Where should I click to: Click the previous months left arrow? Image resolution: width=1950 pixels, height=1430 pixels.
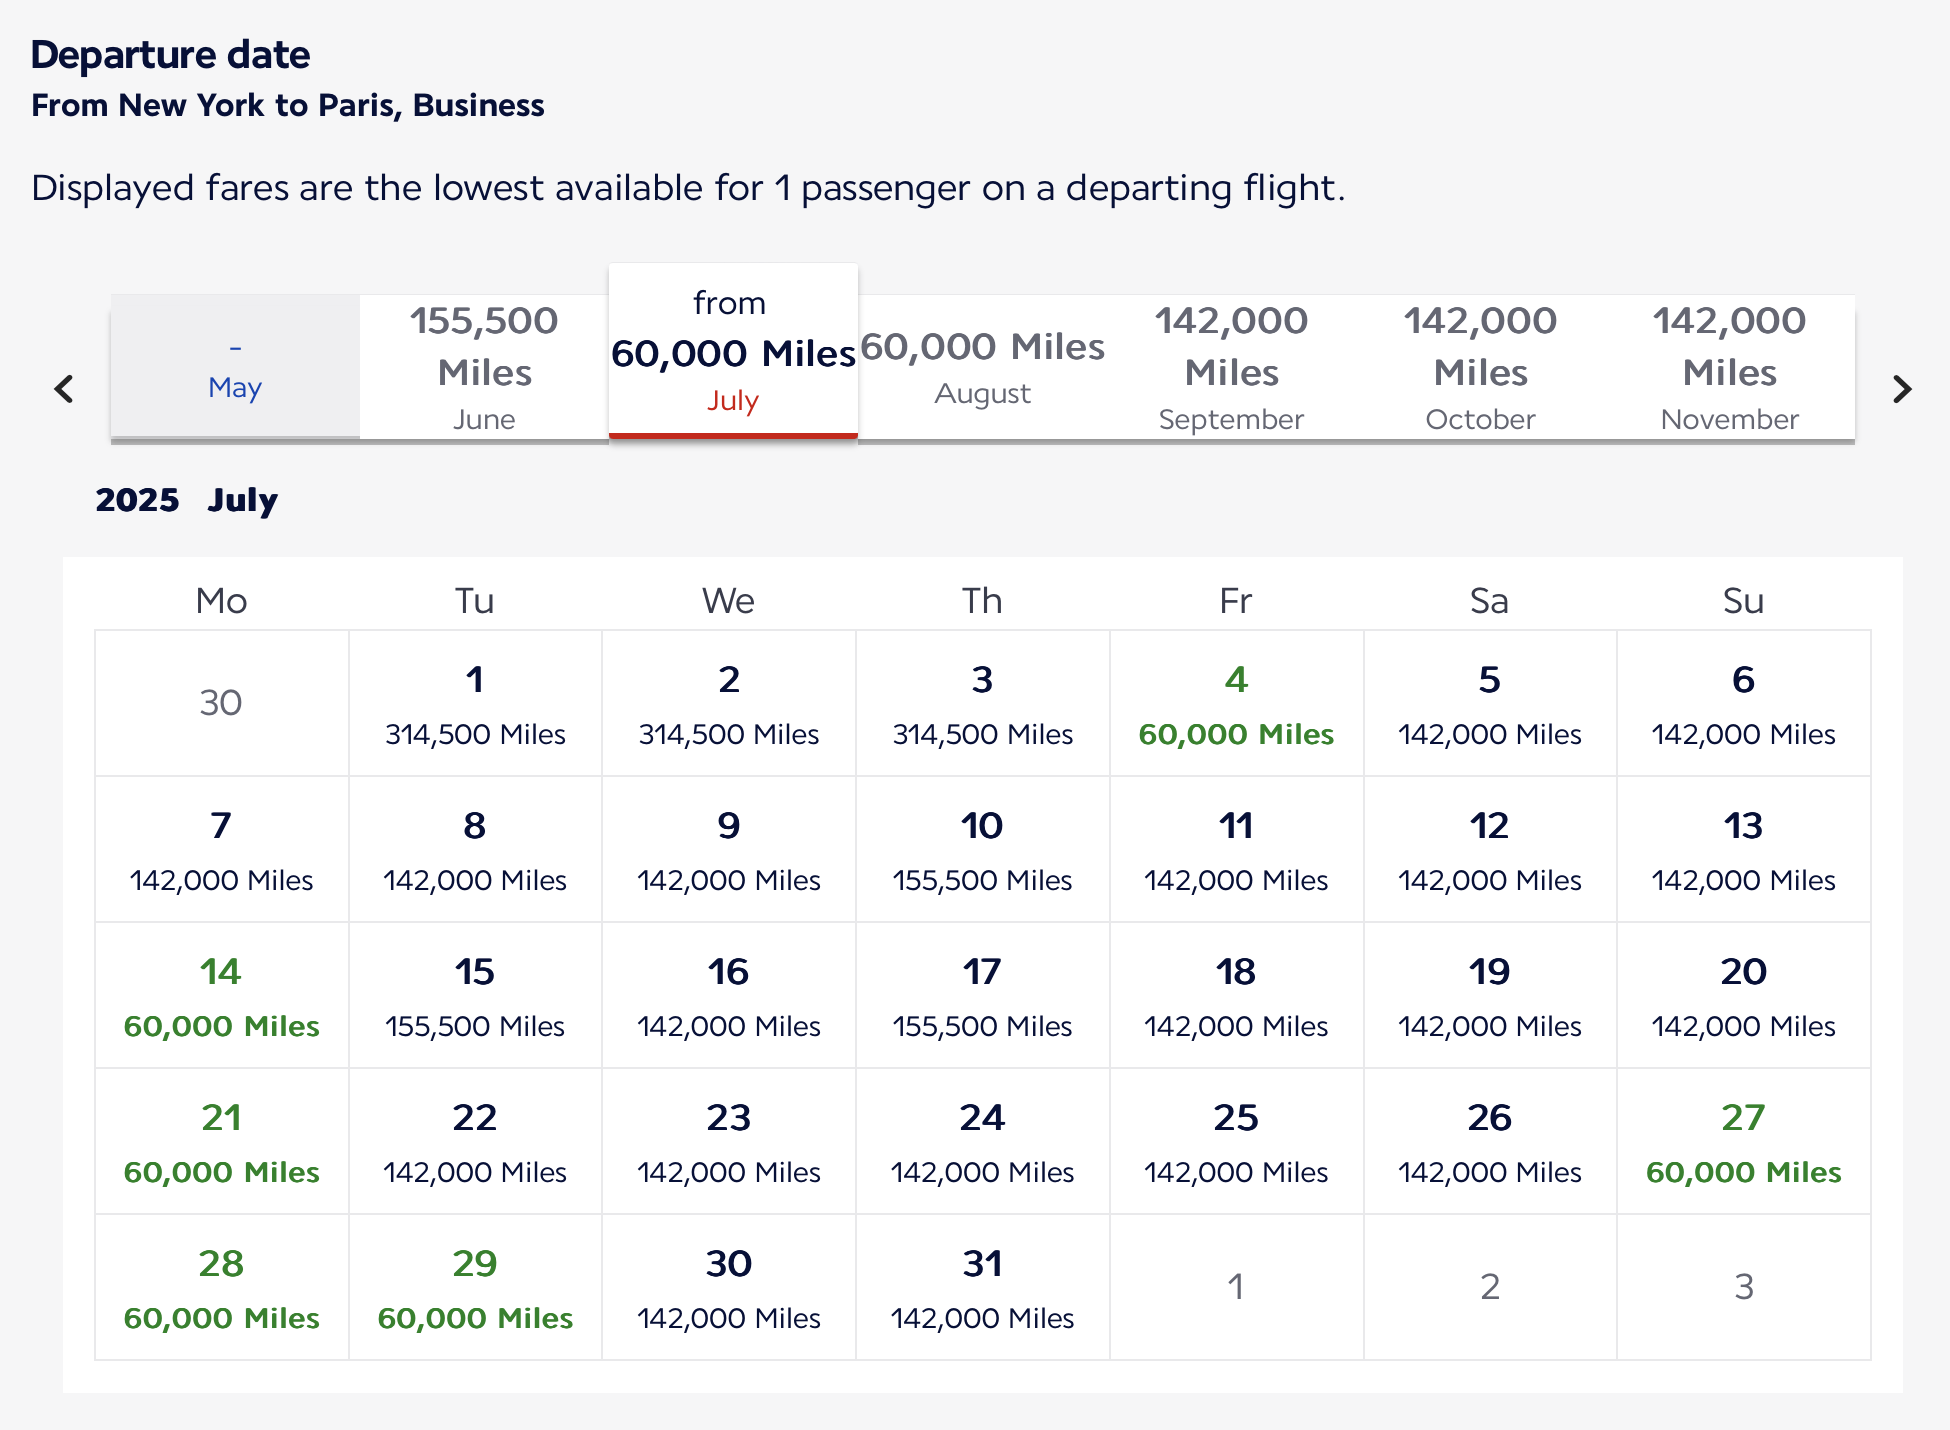(x=65, y=389)
